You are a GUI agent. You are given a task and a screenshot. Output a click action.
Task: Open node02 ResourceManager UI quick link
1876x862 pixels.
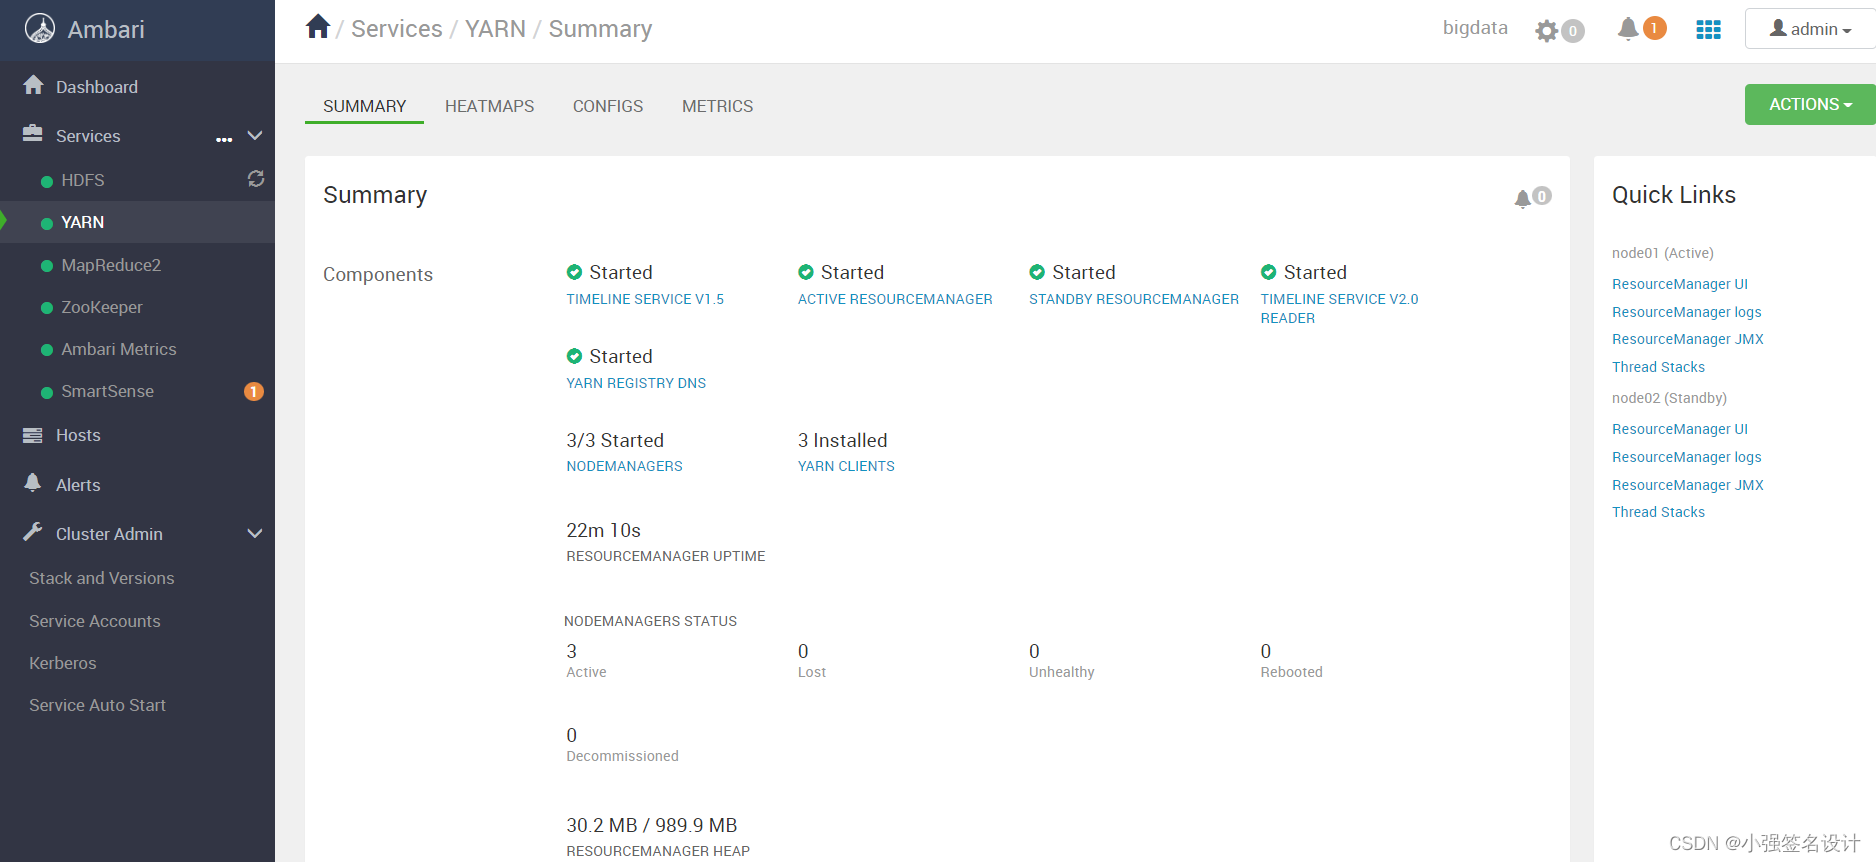pos(1680,429)
